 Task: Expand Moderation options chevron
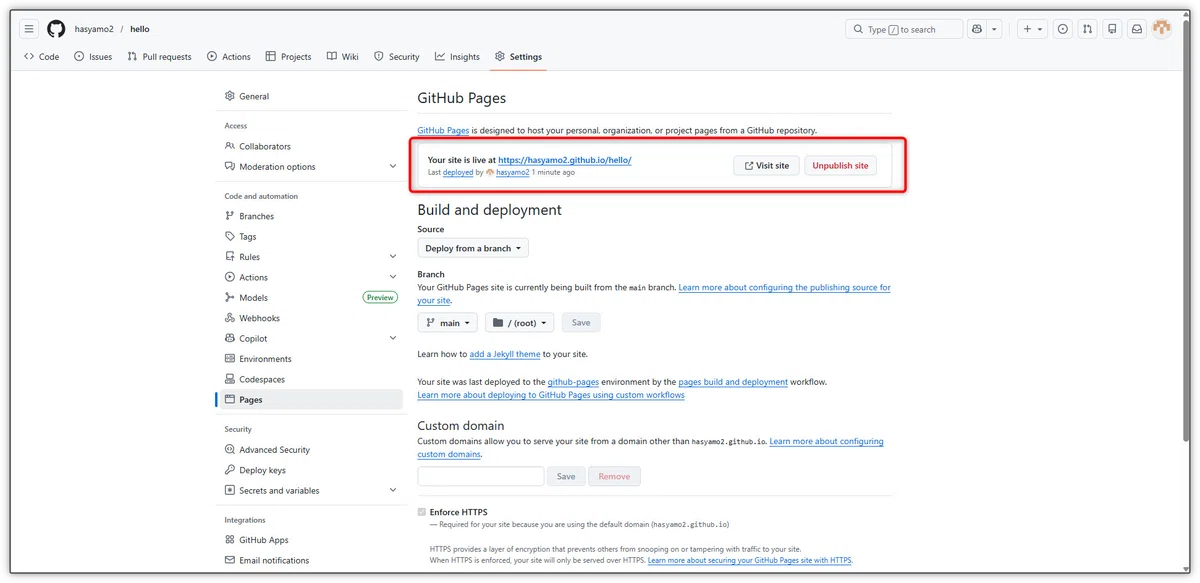click(x=392, y=167)
